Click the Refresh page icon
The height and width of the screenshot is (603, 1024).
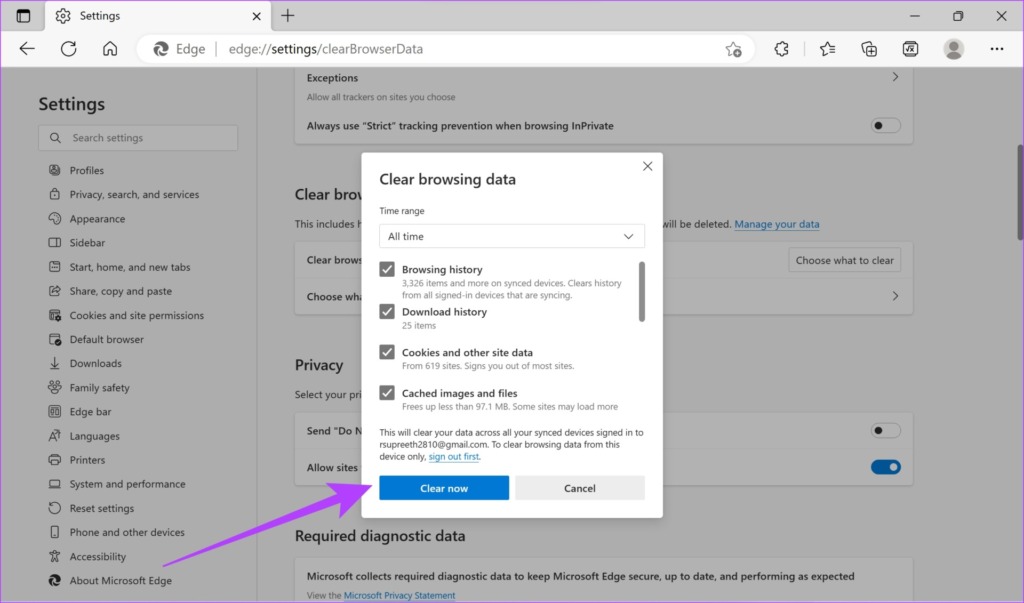click(68, 48)
